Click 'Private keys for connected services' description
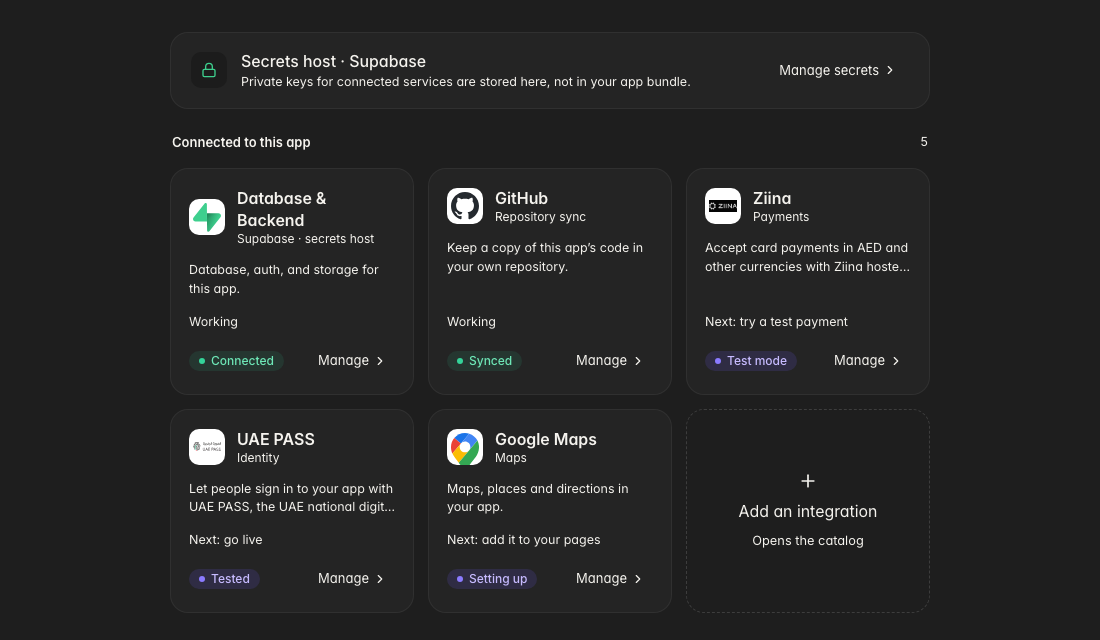This screenshot has height=640, width=1100. click(x=466, y=82)
